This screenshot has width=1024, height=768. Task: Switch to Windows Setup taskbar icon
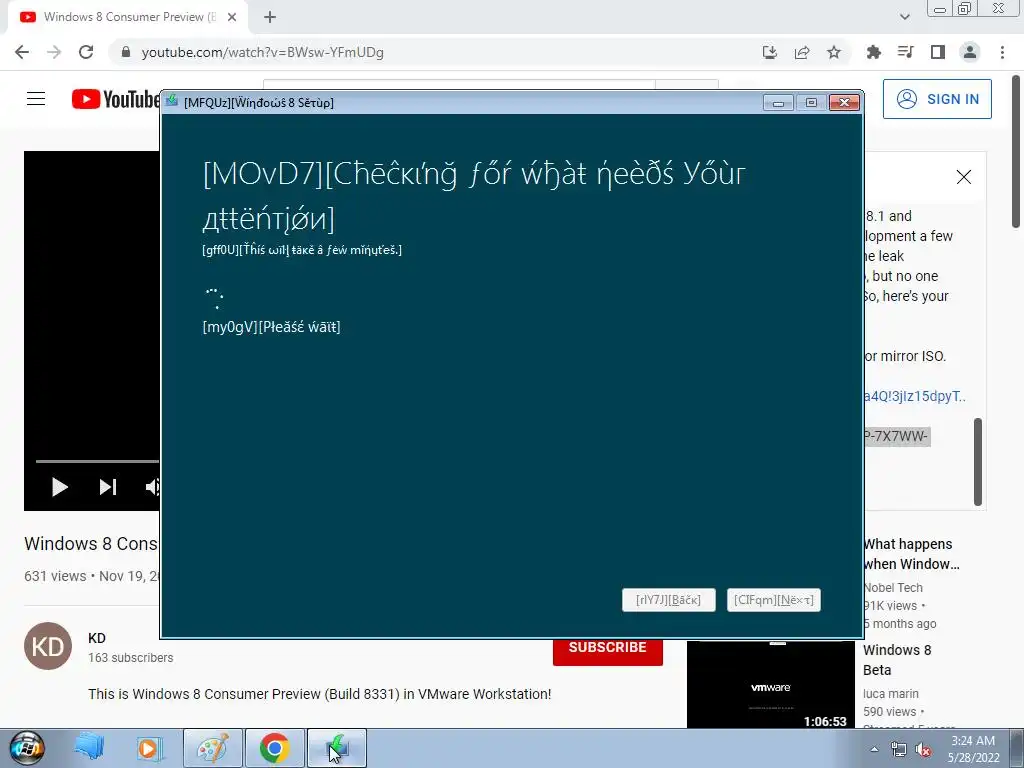point(336,748)
